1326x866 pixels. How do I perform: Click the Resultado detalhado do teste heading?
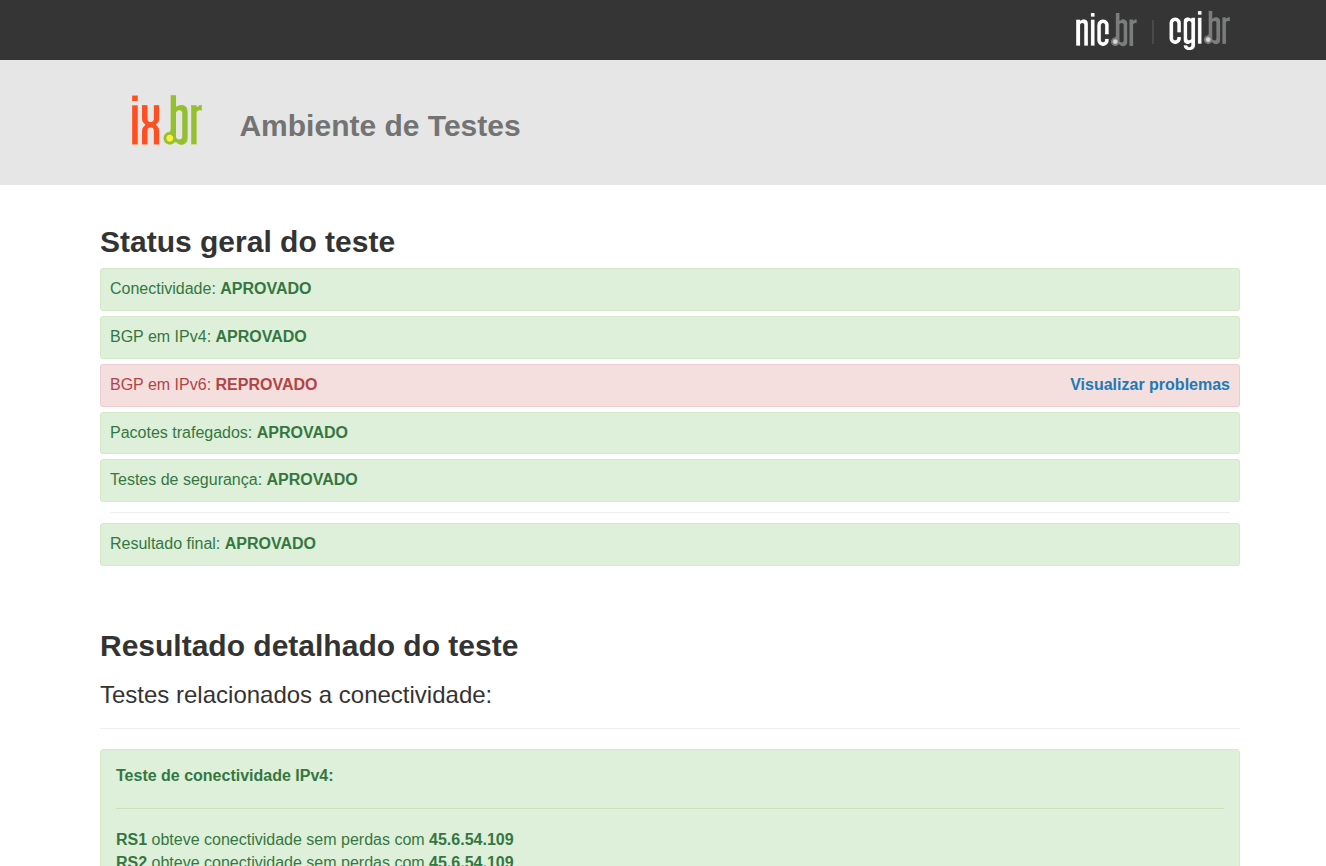[309, 646]
